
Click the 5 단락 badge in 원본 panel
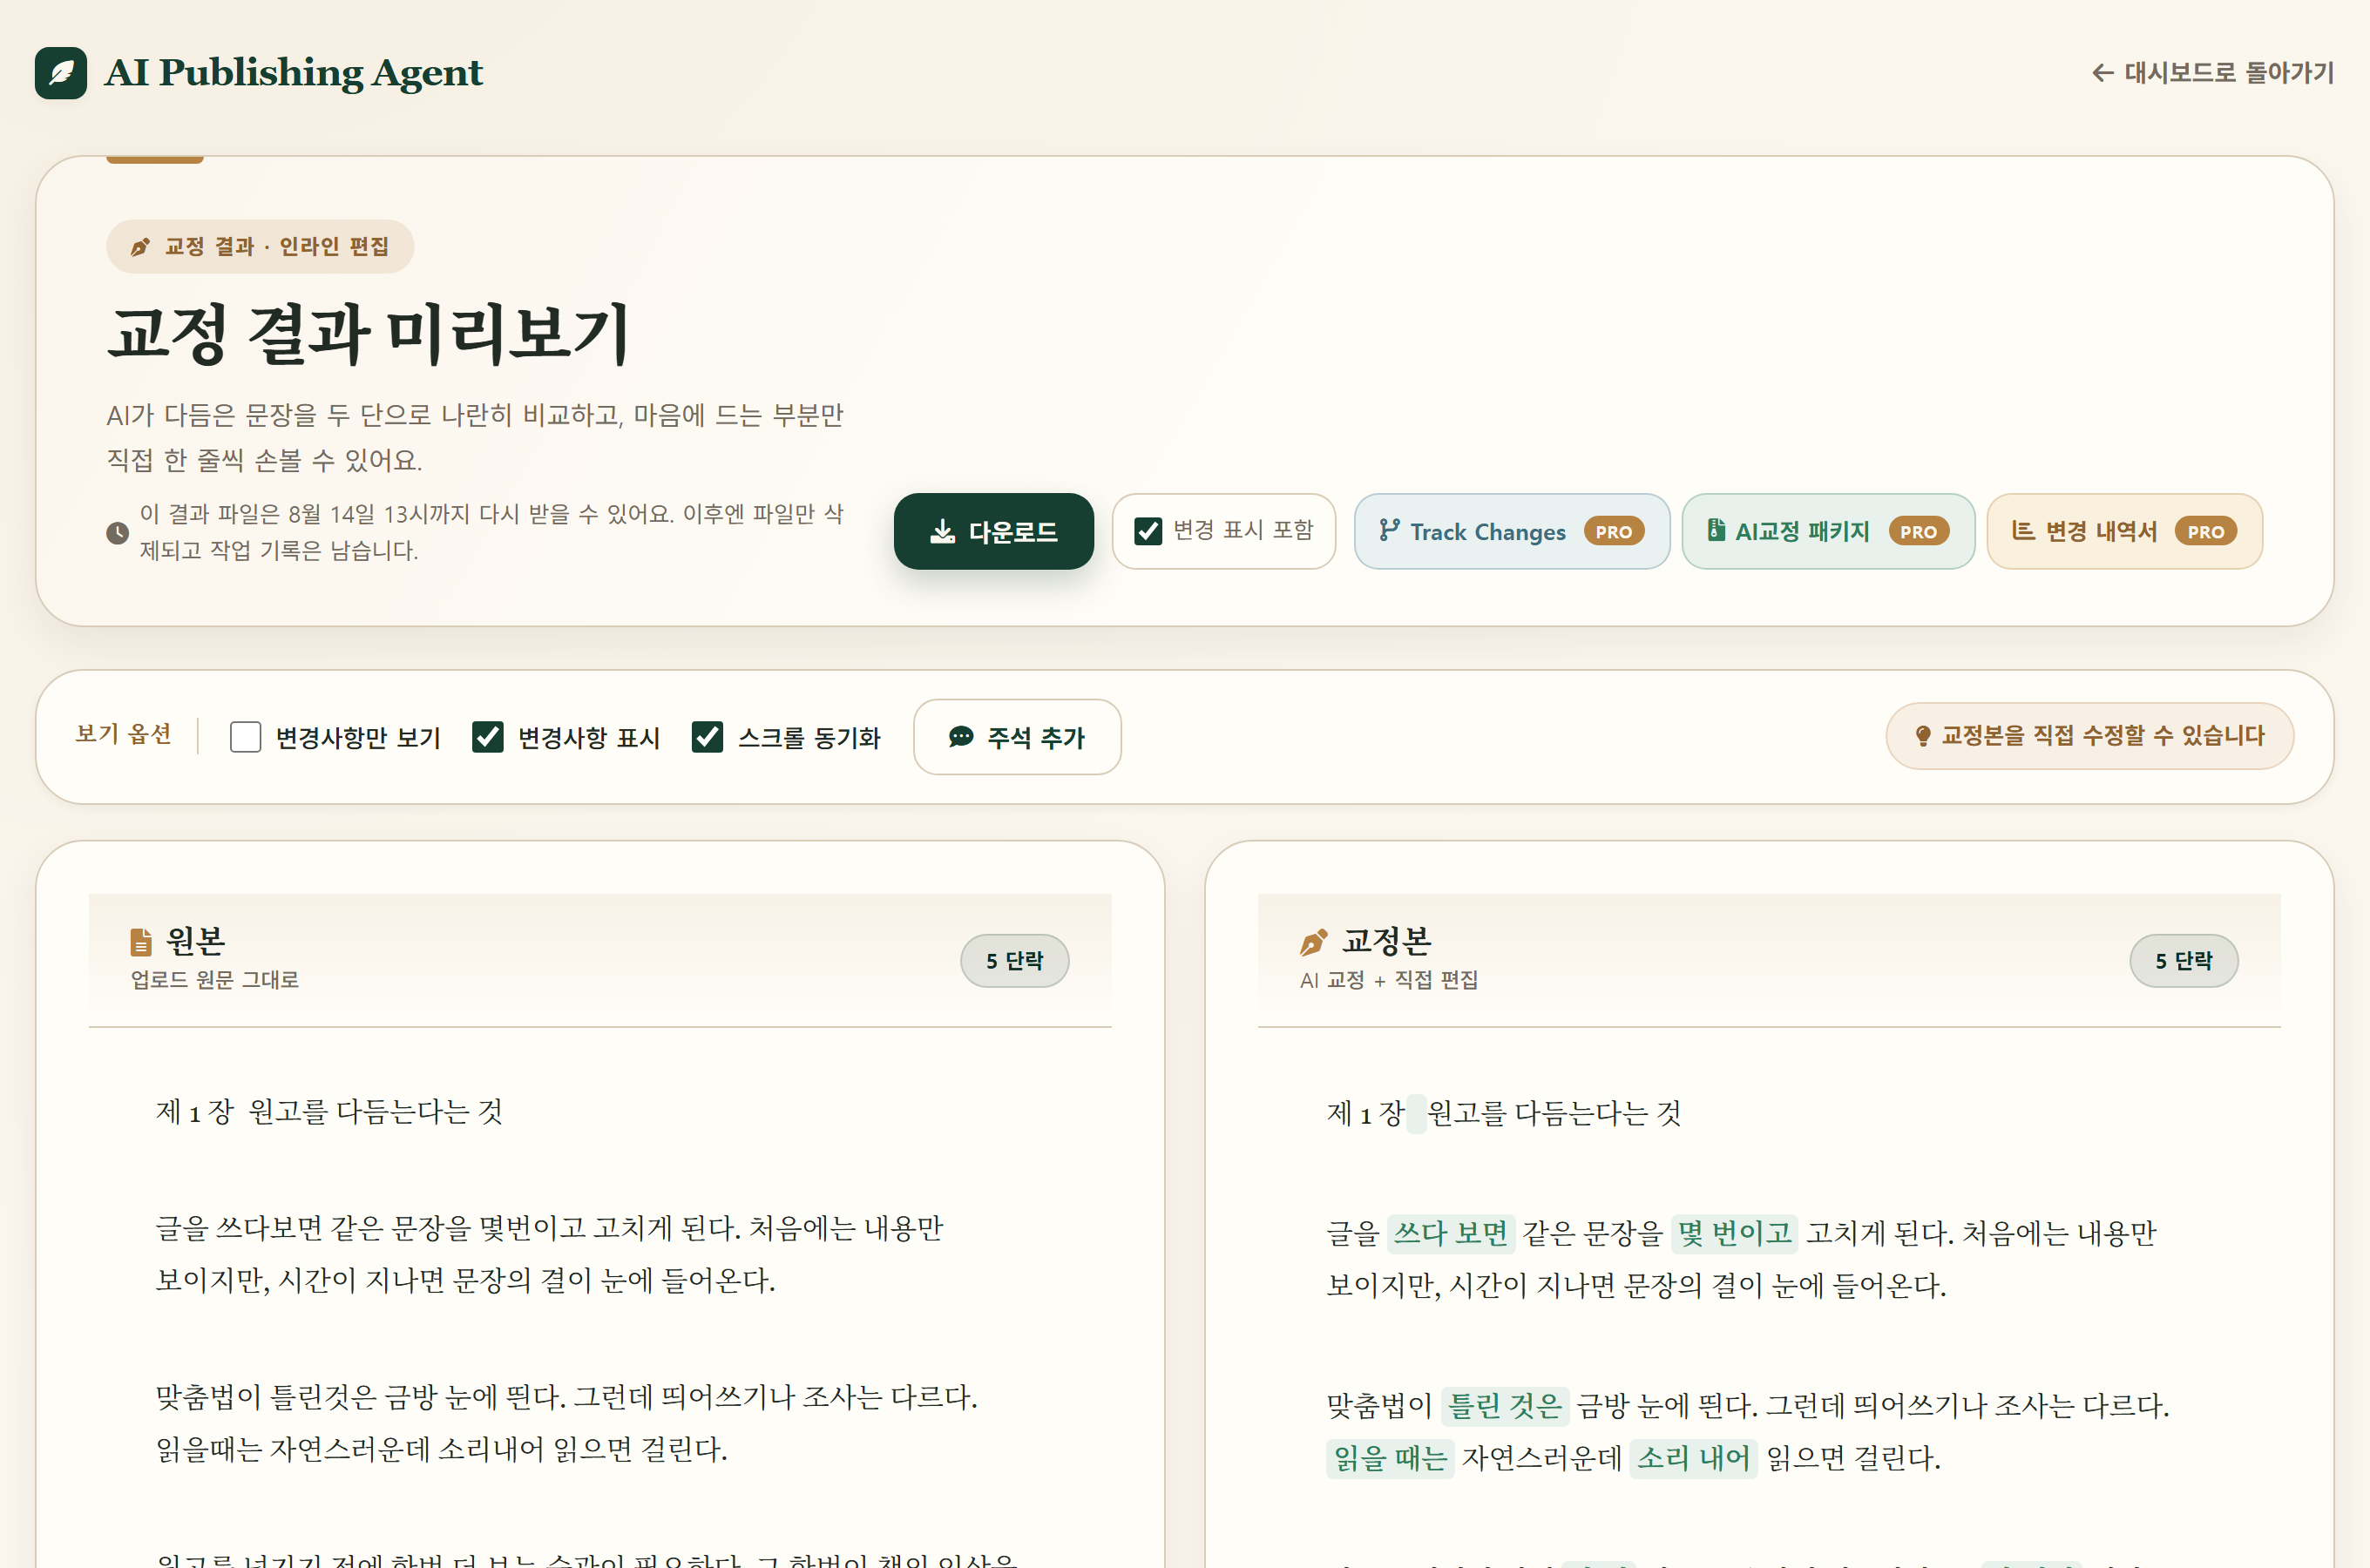[1014, 960]
